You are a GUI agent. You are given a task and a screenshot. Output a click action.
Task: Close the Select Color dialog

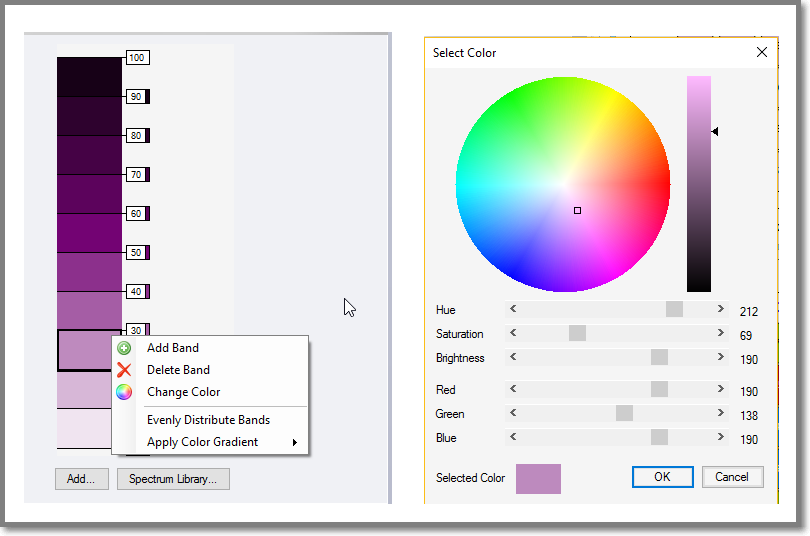[x=762, y=52]
